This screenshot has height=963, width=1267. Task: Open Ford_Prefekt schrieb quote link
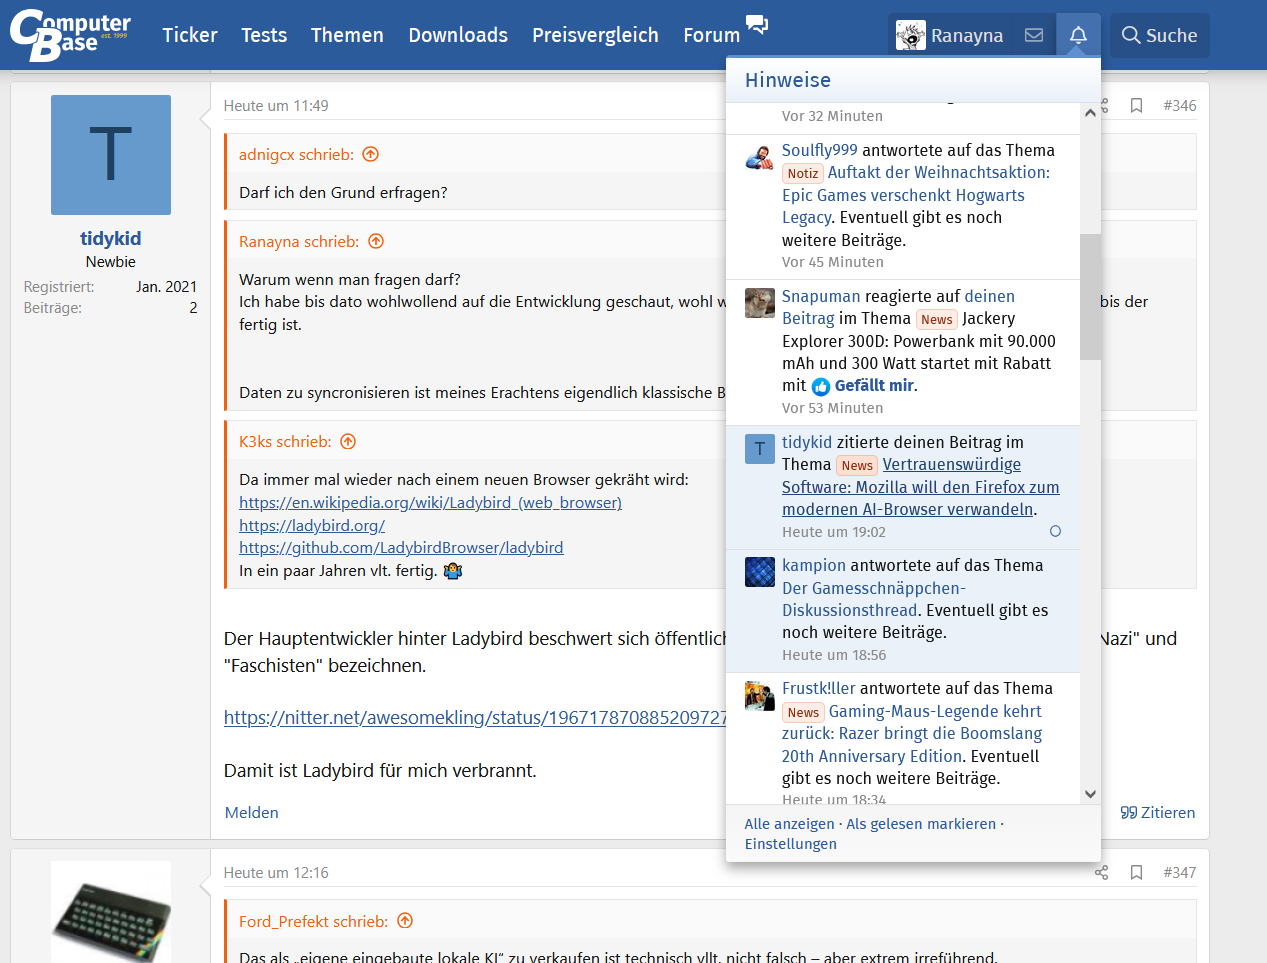313,921
